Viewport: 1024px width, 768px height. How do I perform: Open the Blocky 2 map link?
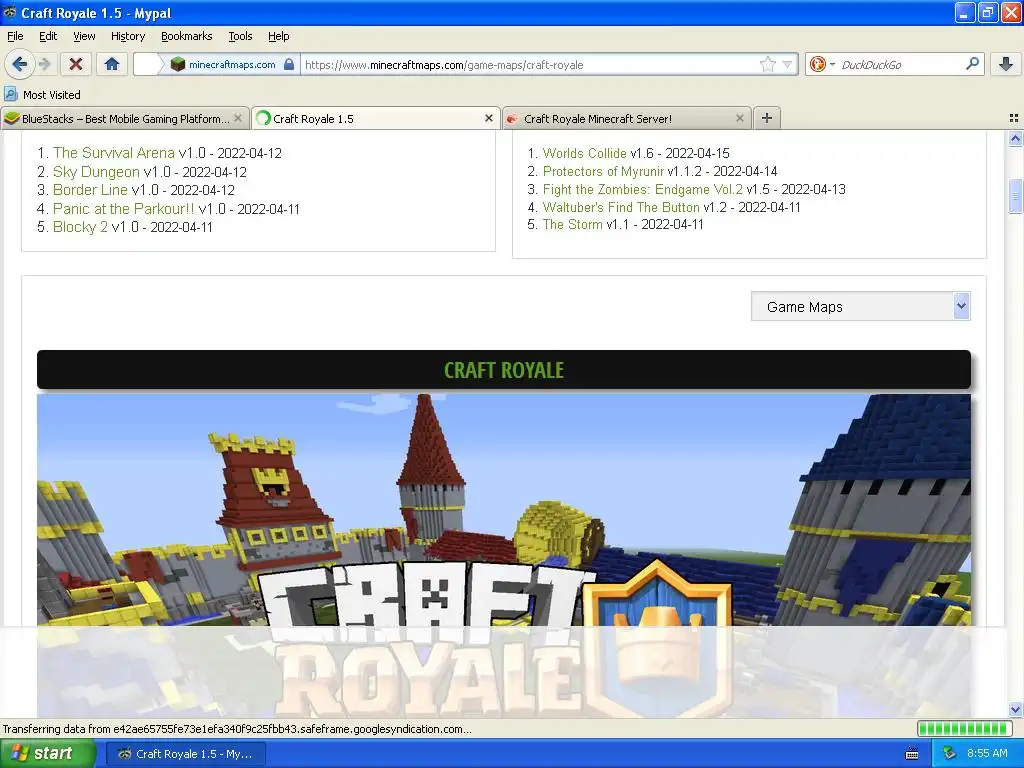80,227
